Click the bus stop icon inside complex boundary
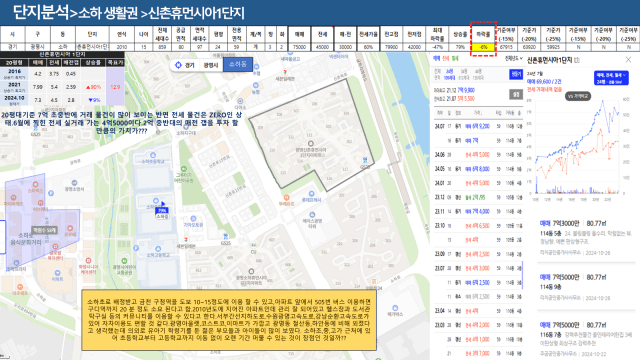Viewport: 640px width, 360px height. tap(365, 160)
